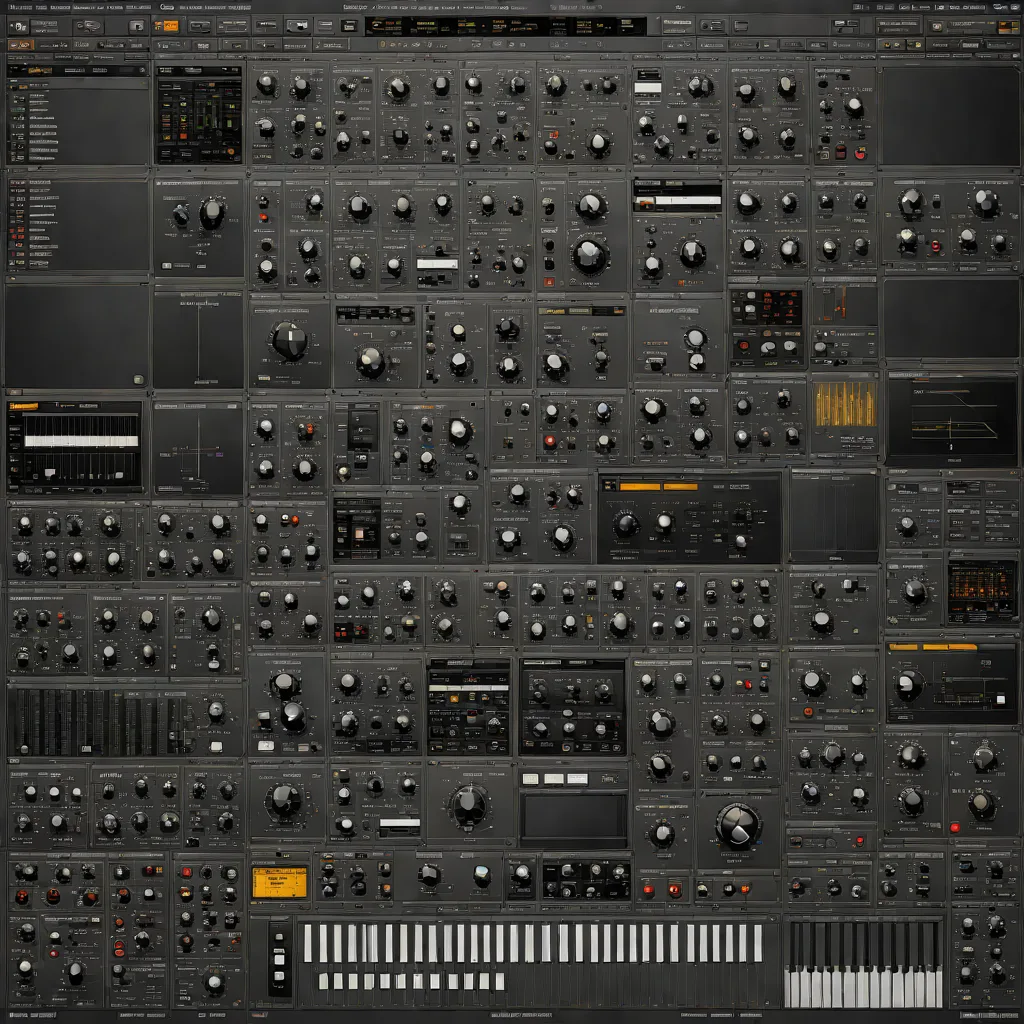Select the second orange tab on the black panel
The image size is (1024, 1024).
pos(680,487)
